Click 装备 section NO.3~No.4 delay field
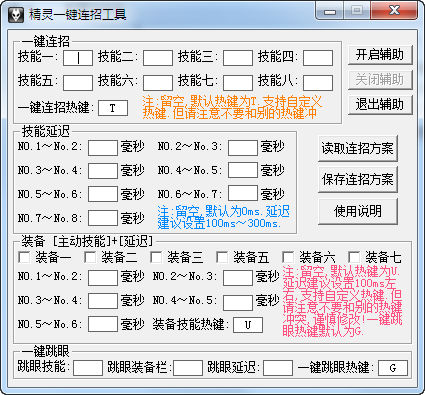Viewport: 425px width, 395px height. tap(103, 301)
